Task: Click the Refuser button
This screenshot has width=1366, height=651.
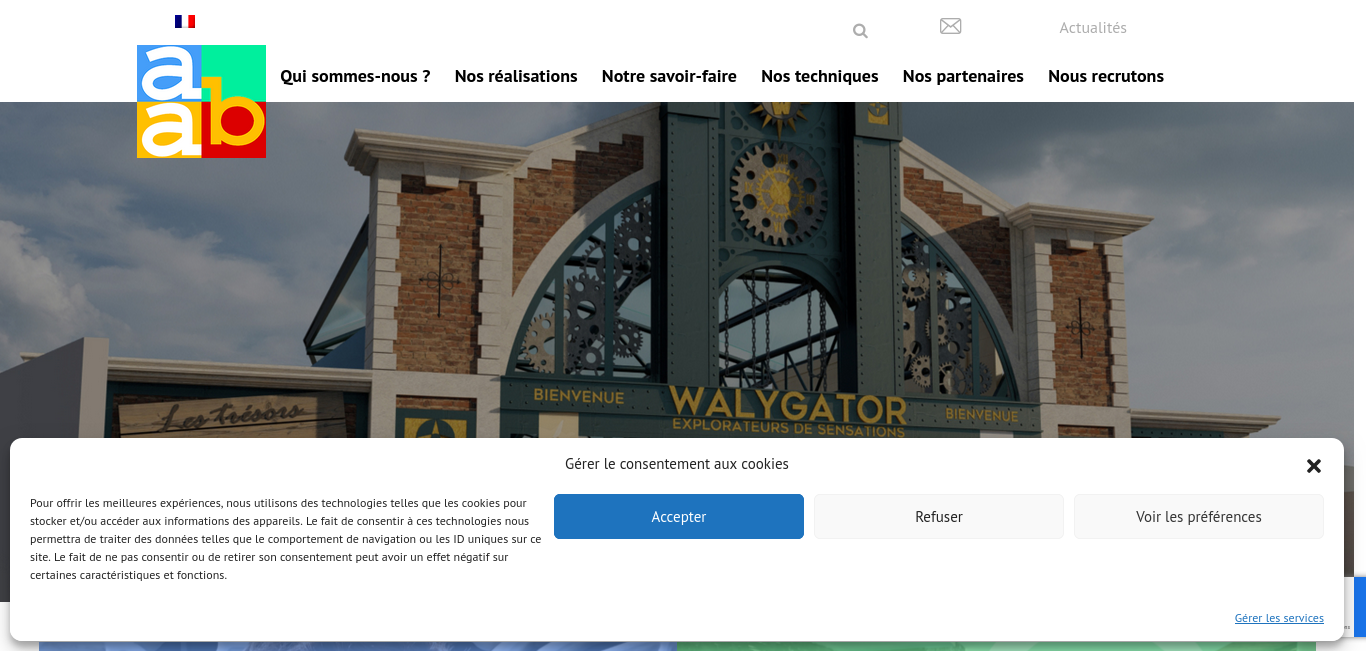Action: [939, 517]
